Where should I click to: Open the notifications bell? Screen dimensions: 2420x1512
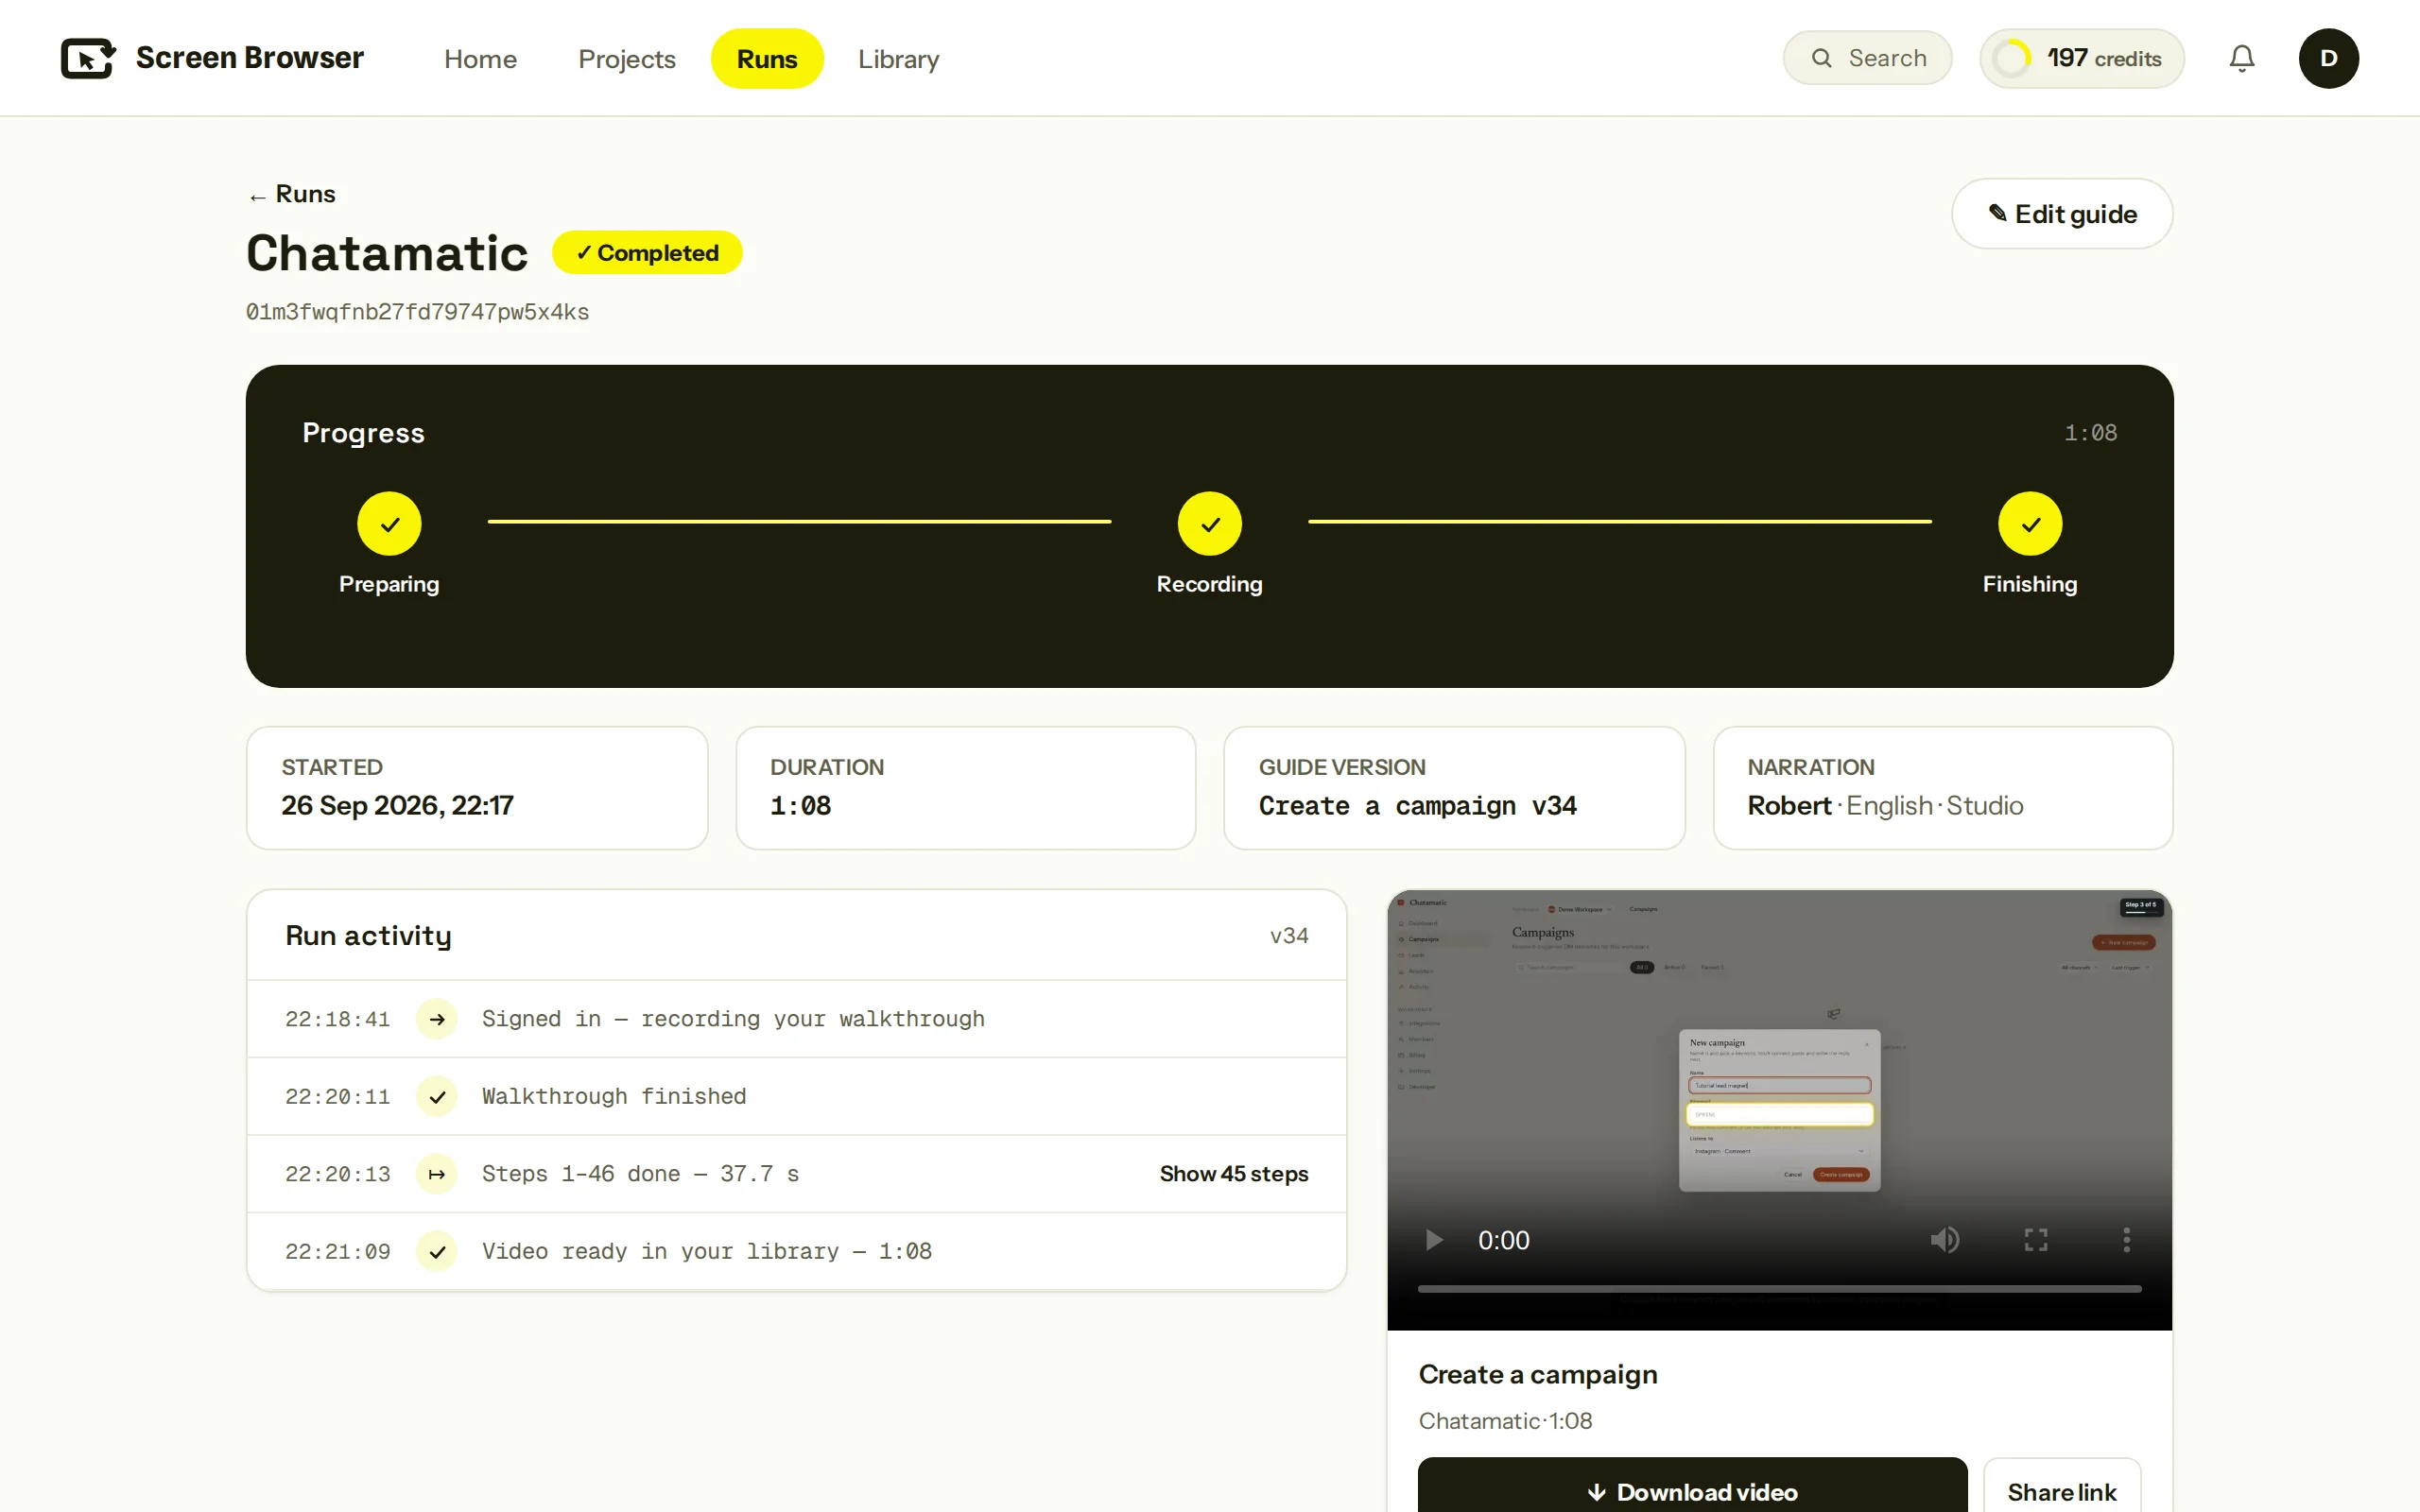point(2242,58)
